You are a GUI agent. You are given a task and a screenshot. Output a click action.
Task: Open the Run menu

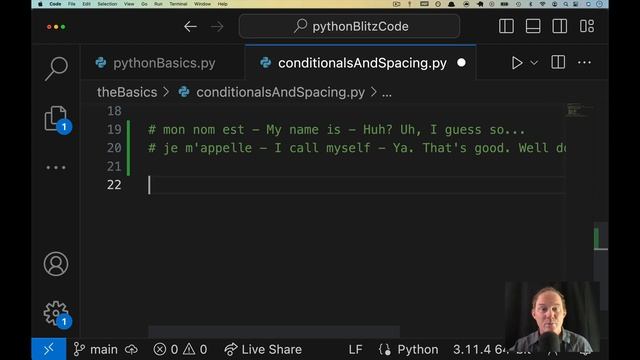click(158, 4)
